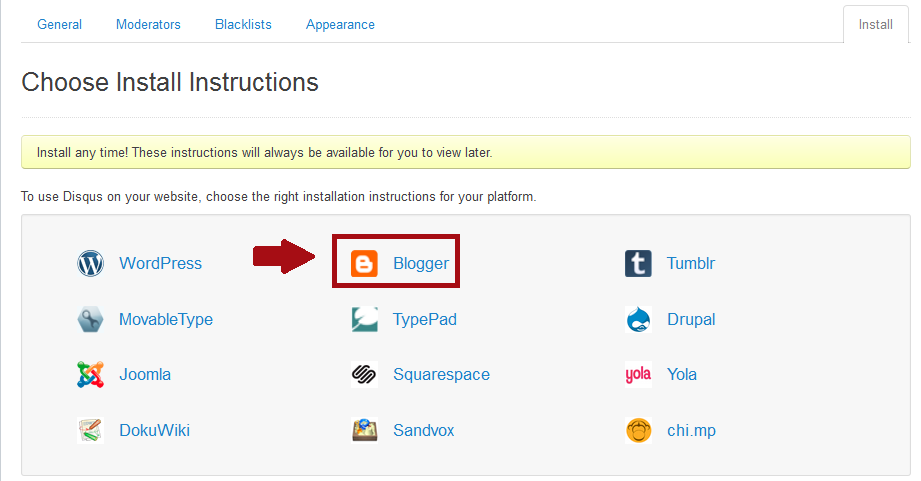Select the Drupal droplet icon
921x481 pixels.
coord(638,319)
